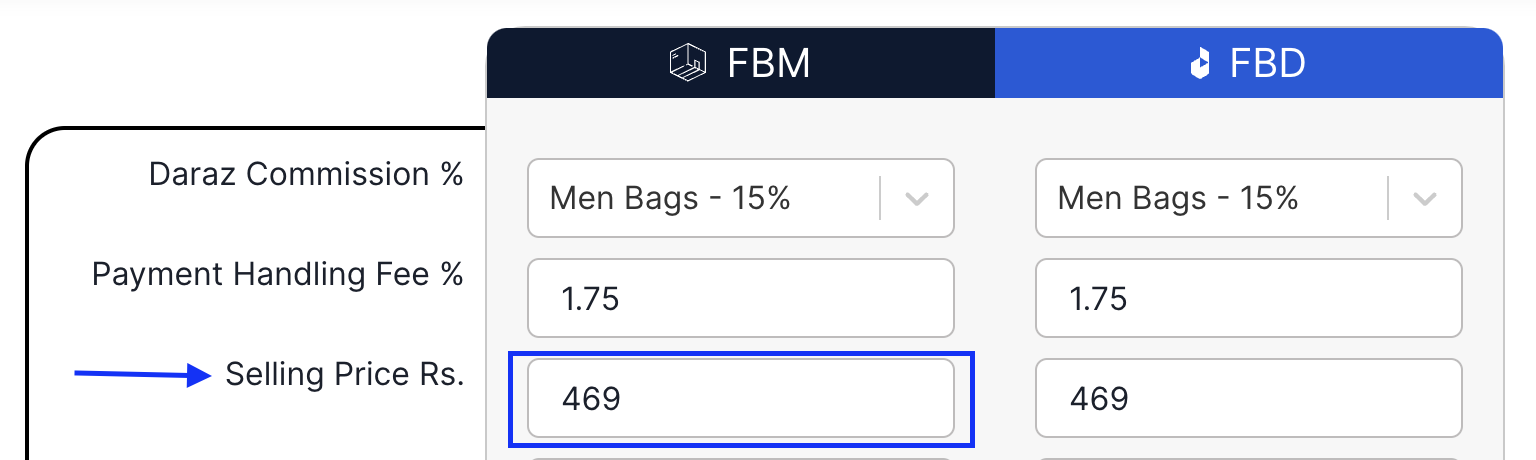
Task: Click the 'Selling Price Rs.' label
Action: click(x=345, y=375)
